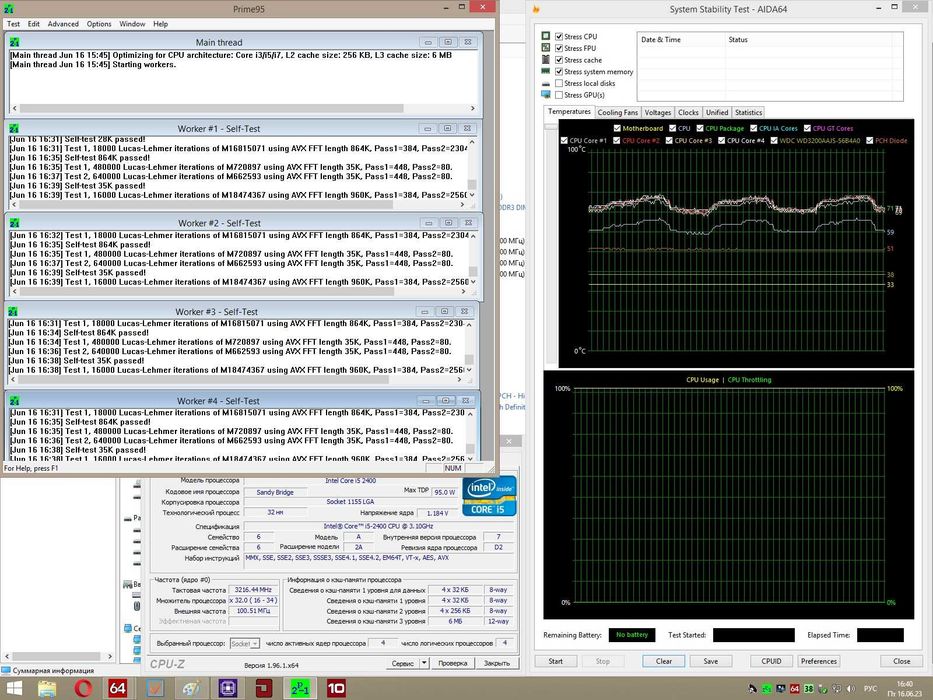
Task: Click the Worker #4 window icon
Action: pos(14,401)
